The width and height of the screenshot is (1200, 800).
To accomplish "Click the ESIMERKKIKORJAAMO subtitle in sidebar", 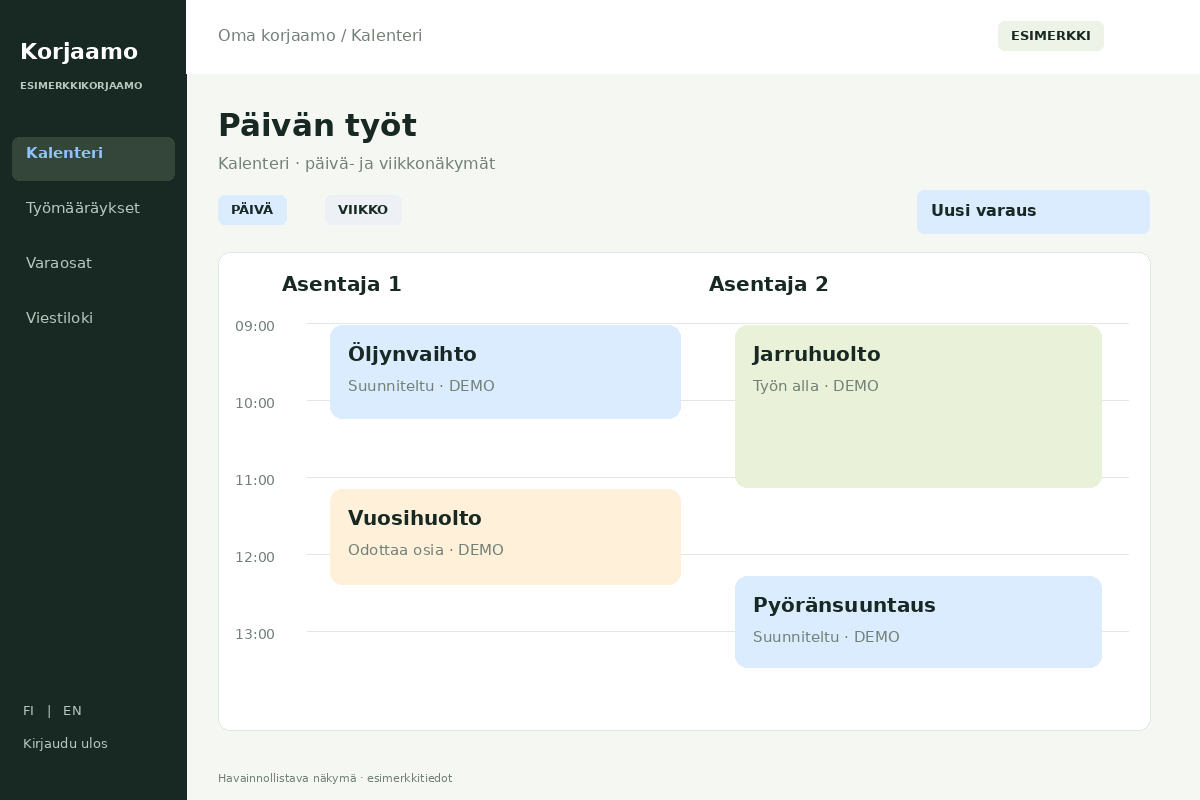I will click(x=81, y=86).
